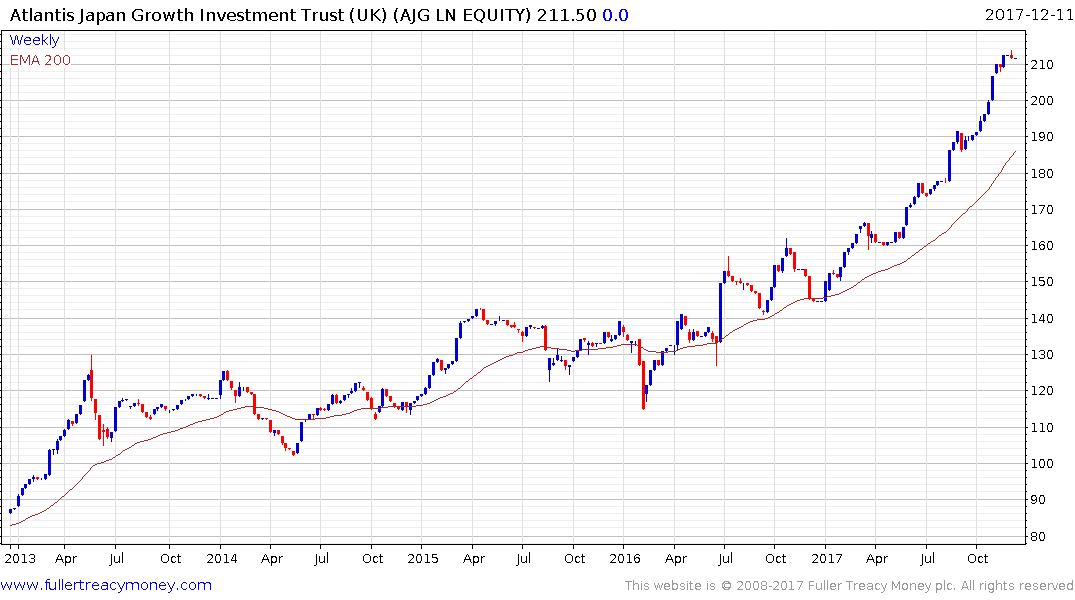Click the 190 price axis label
This screenshot has height=600, width=1075.
coord(1042,137)
